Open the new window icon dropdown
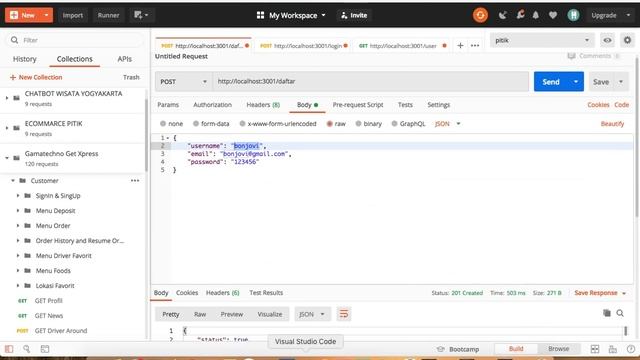The image size is (640, 360). coord(141,15)
